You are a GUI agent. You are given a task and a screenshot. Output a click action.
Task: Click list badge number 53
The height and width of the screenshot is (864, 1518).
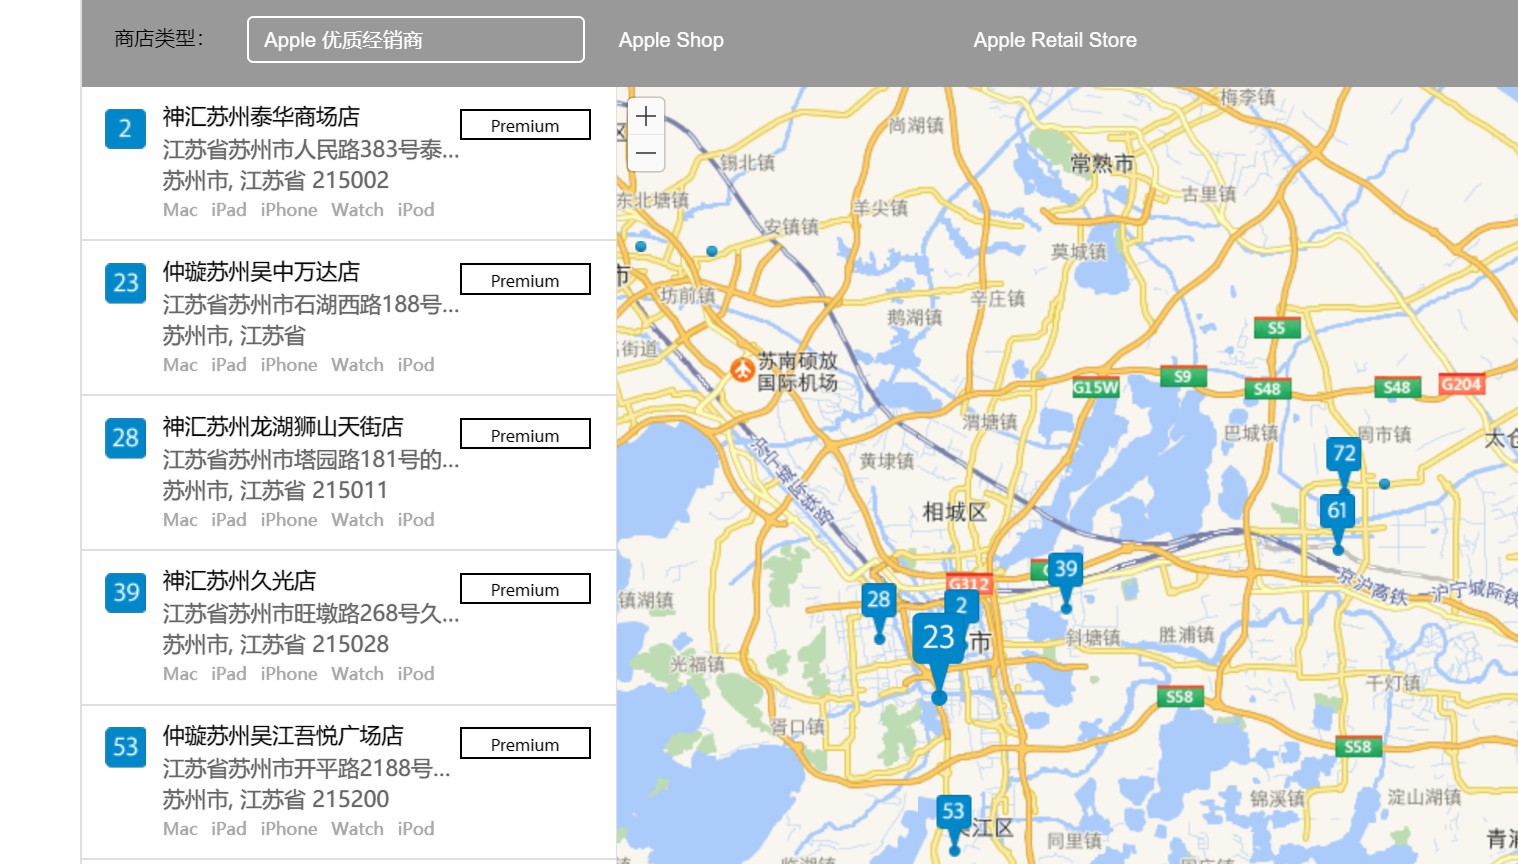(x=125, y=747)
